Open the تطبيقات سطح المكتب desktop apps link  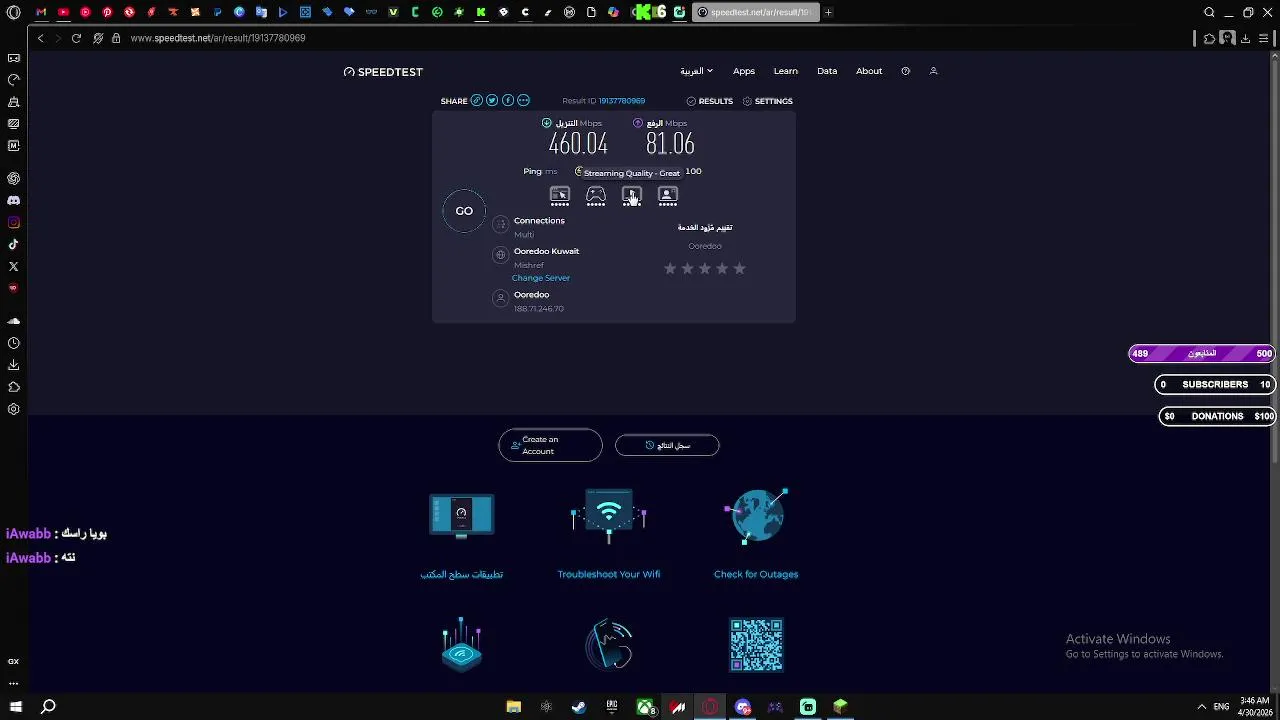coord(461,574)
